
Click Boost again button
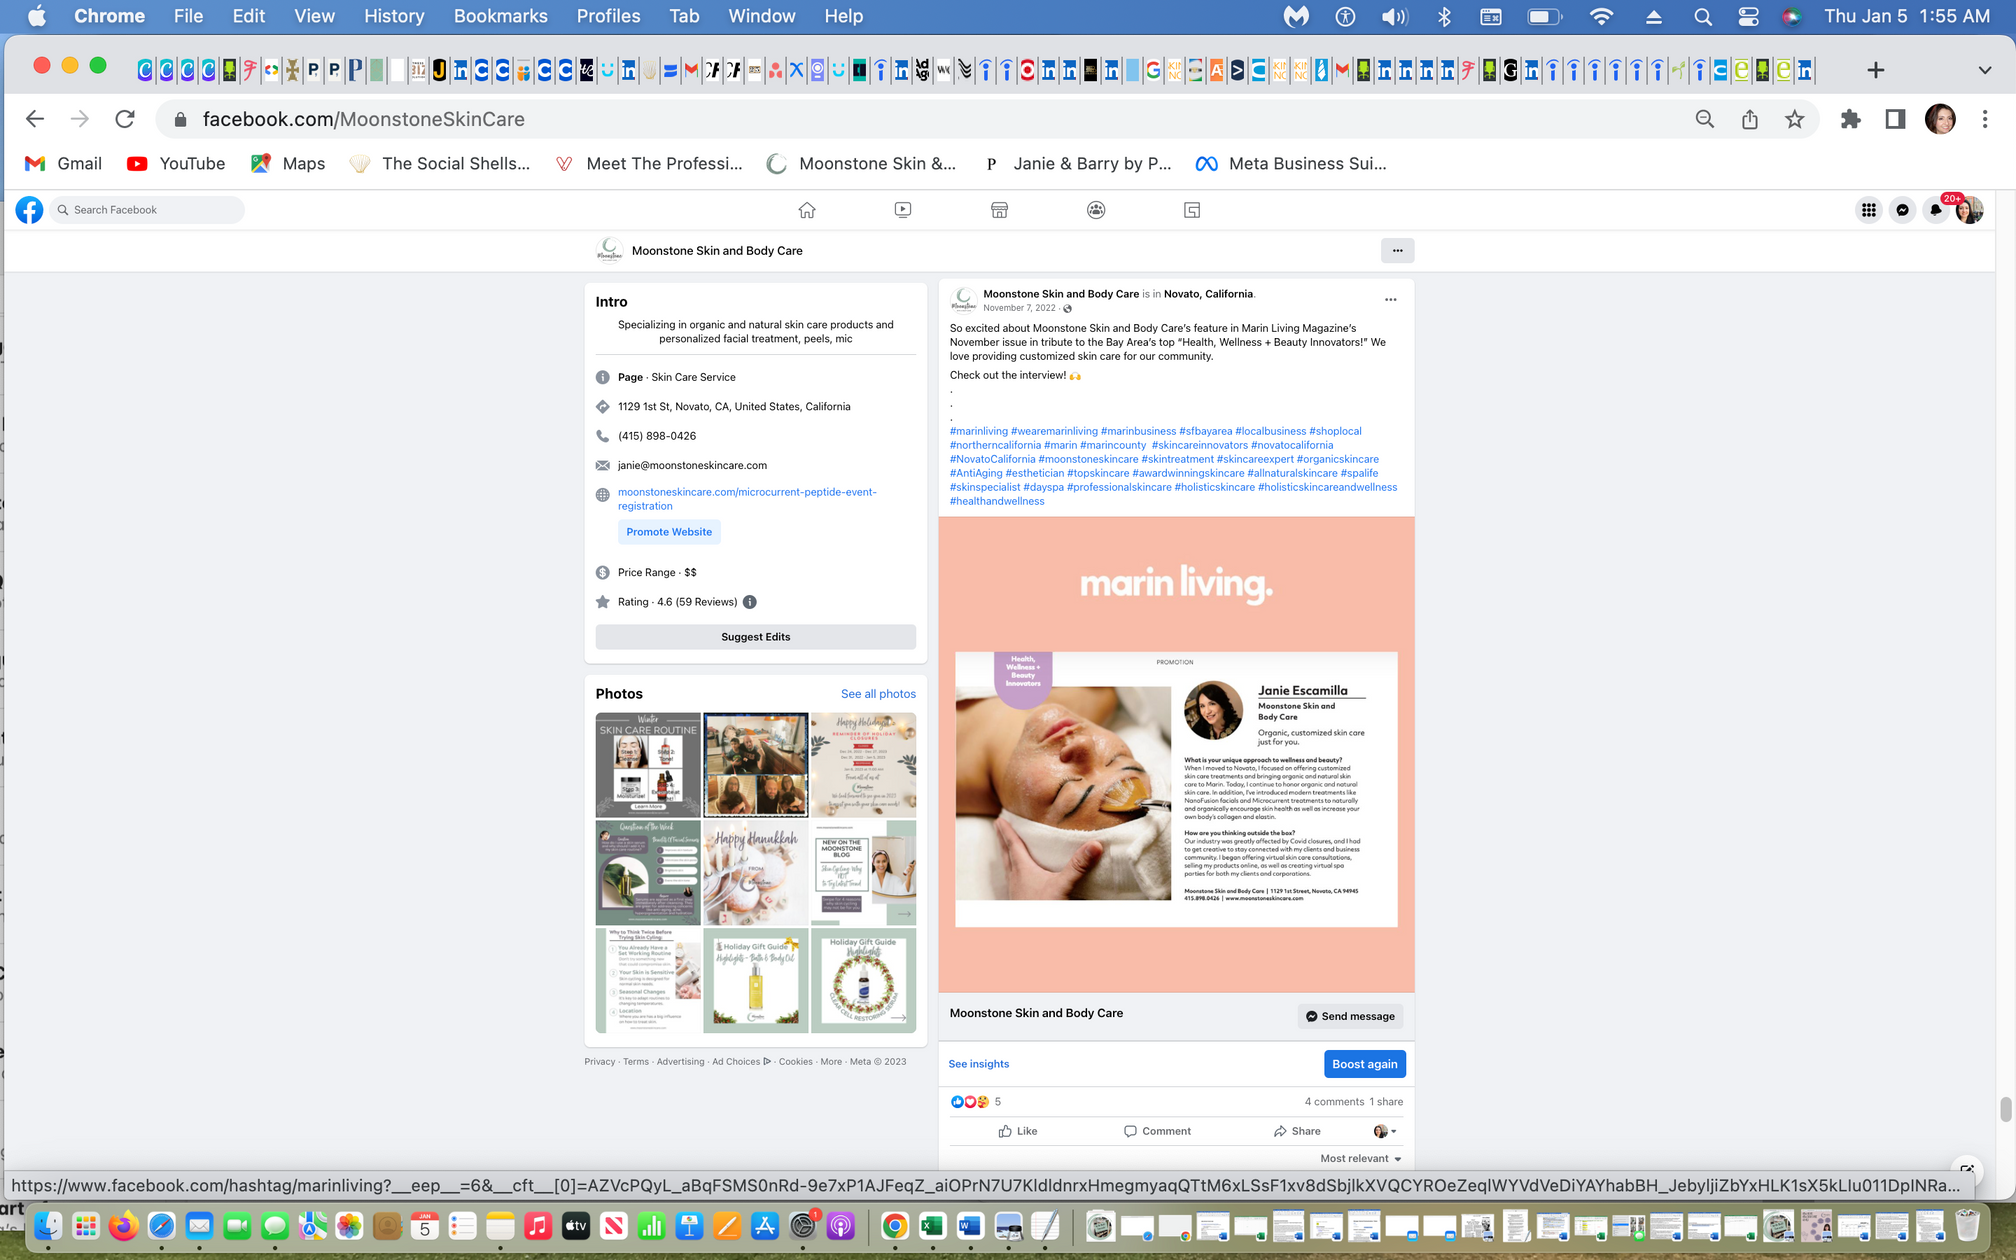tap(1364, 1064)
